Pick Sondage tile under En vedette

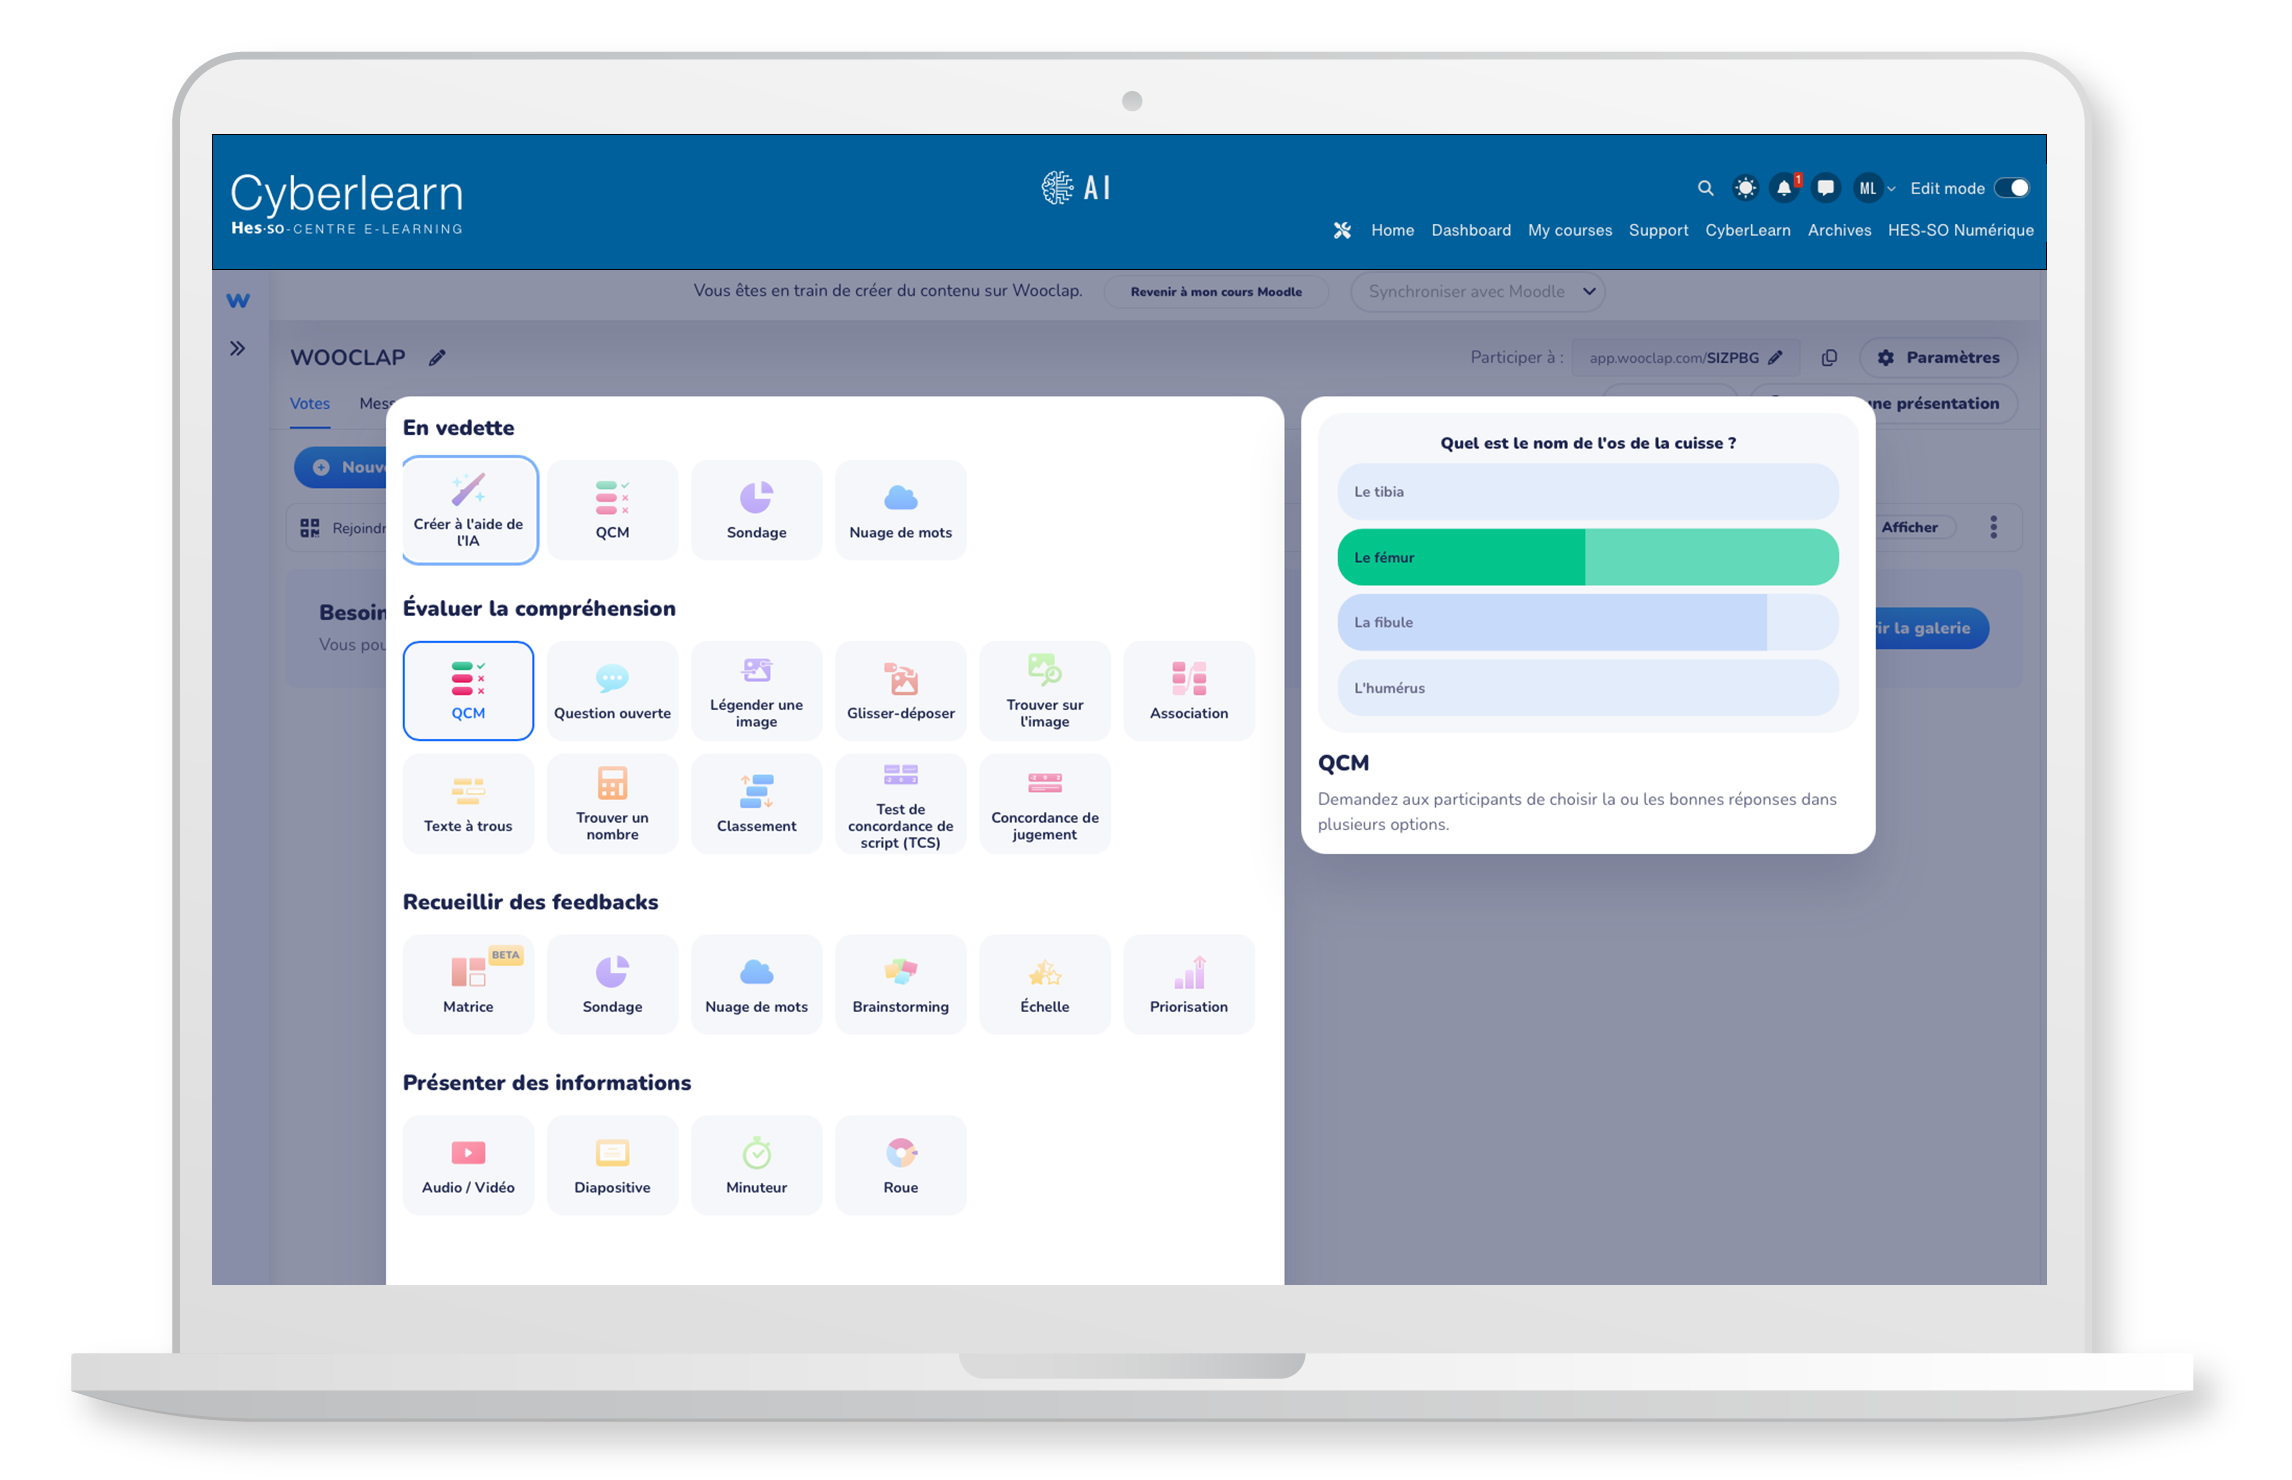coord(756,510)
